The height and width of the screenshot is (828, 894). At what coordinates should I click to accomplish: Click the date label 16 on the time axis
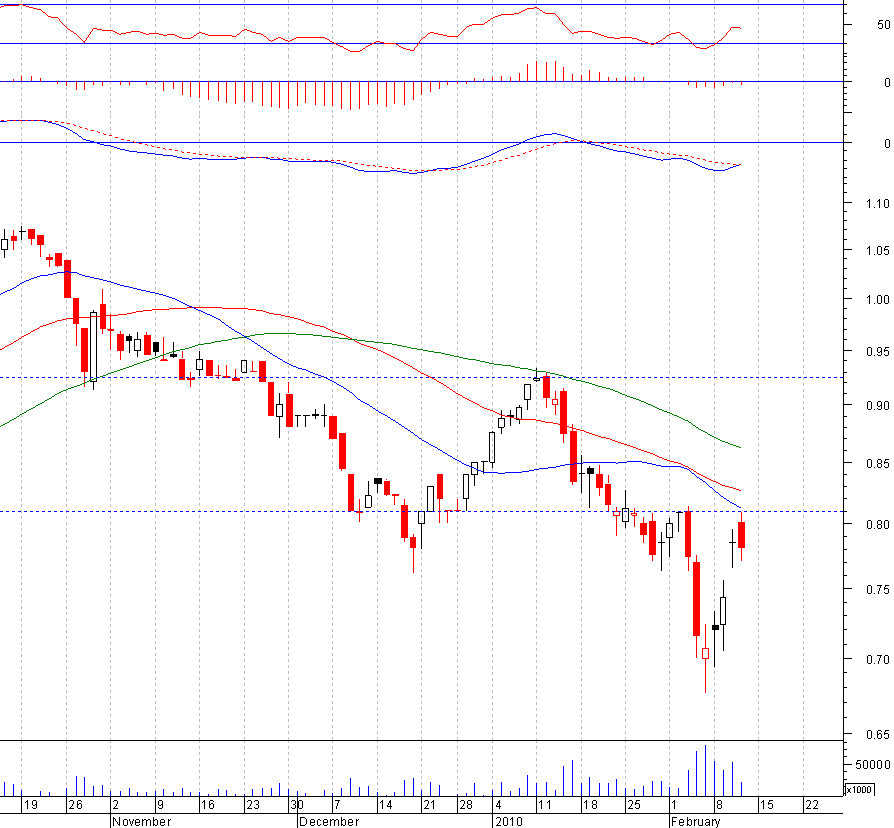click(x=208, y=805)
